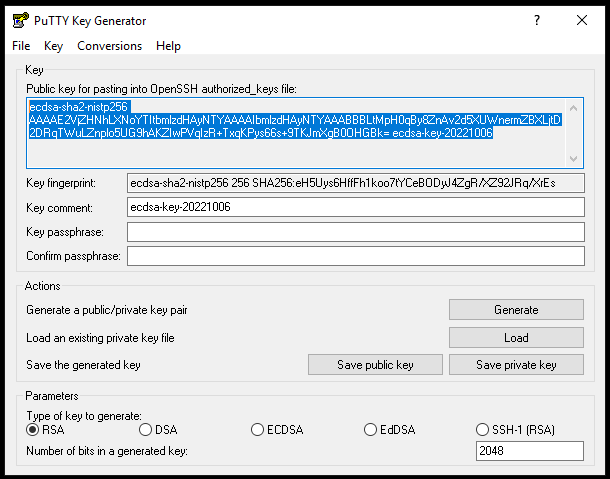Click 'Type of key to generate:' label
The width and height of the screenshot is (610, 479).
tap(84, 416)
